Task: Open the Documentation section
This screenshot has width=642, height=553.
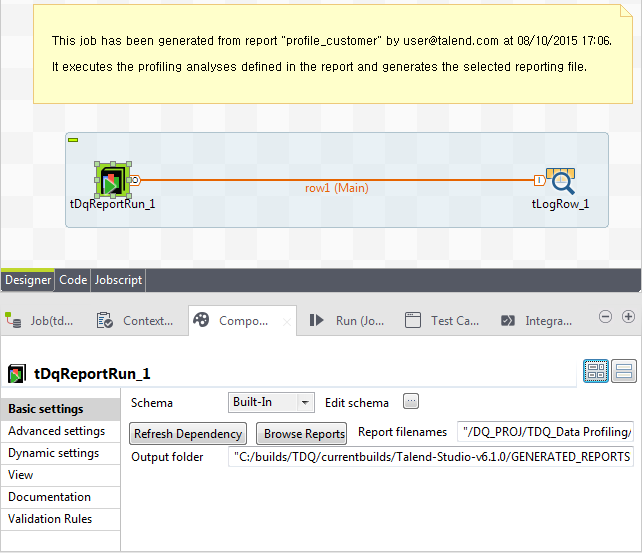Action: click(x=60, y=497)
